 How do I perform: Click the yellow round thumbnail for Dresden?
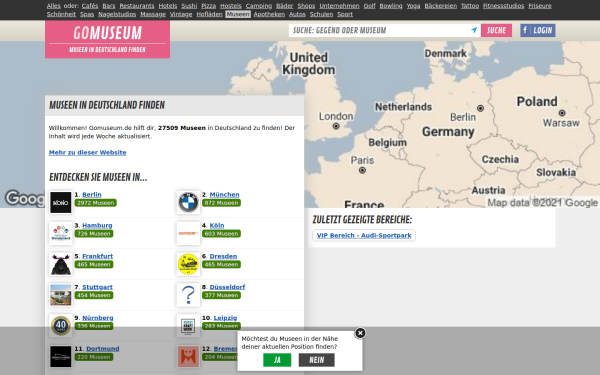point(188,264)
